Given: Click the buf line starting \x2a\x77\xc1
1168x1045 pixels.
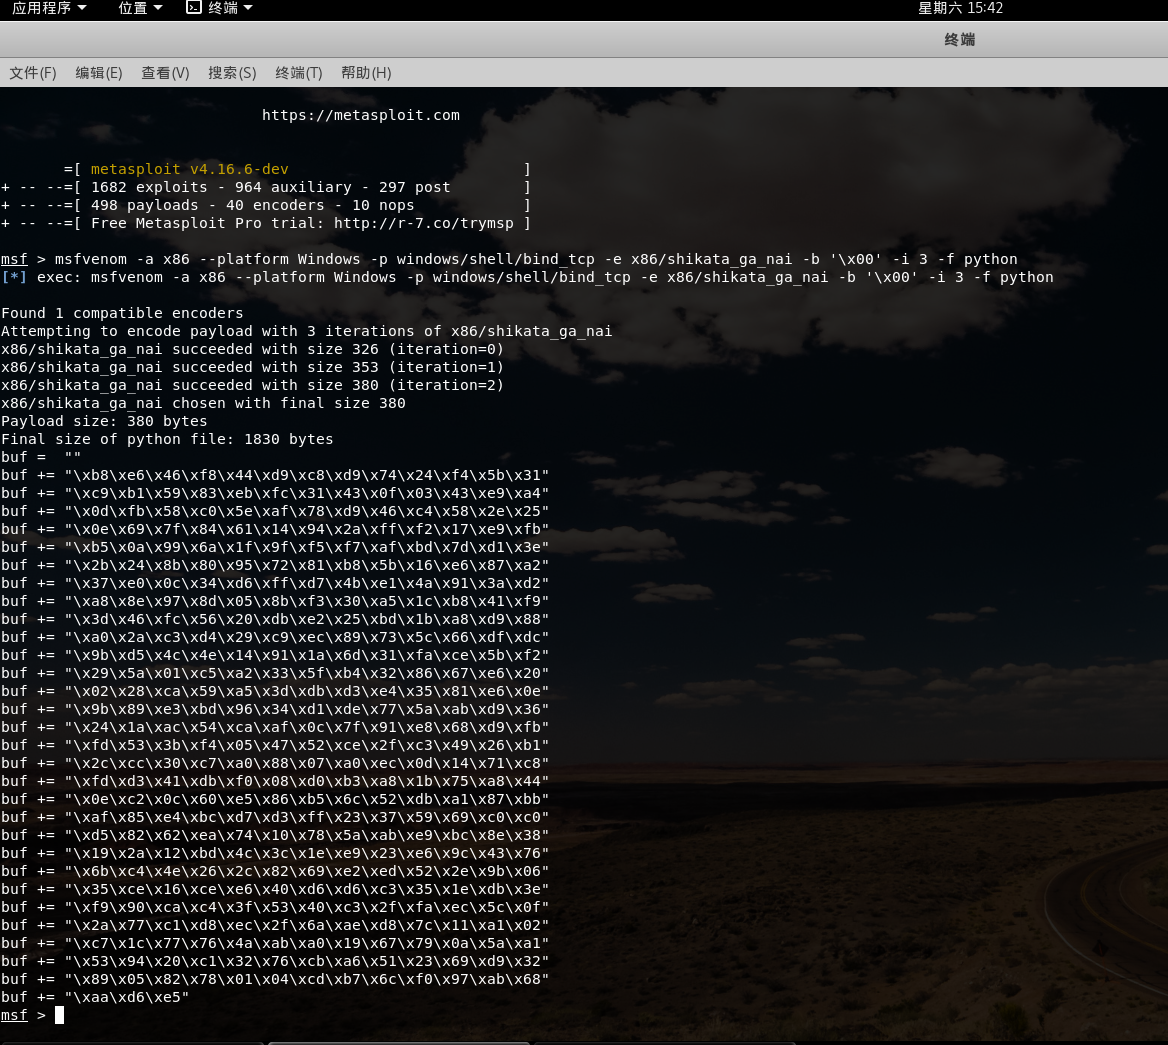Looking at the screenshot, I should click(275, 925).
